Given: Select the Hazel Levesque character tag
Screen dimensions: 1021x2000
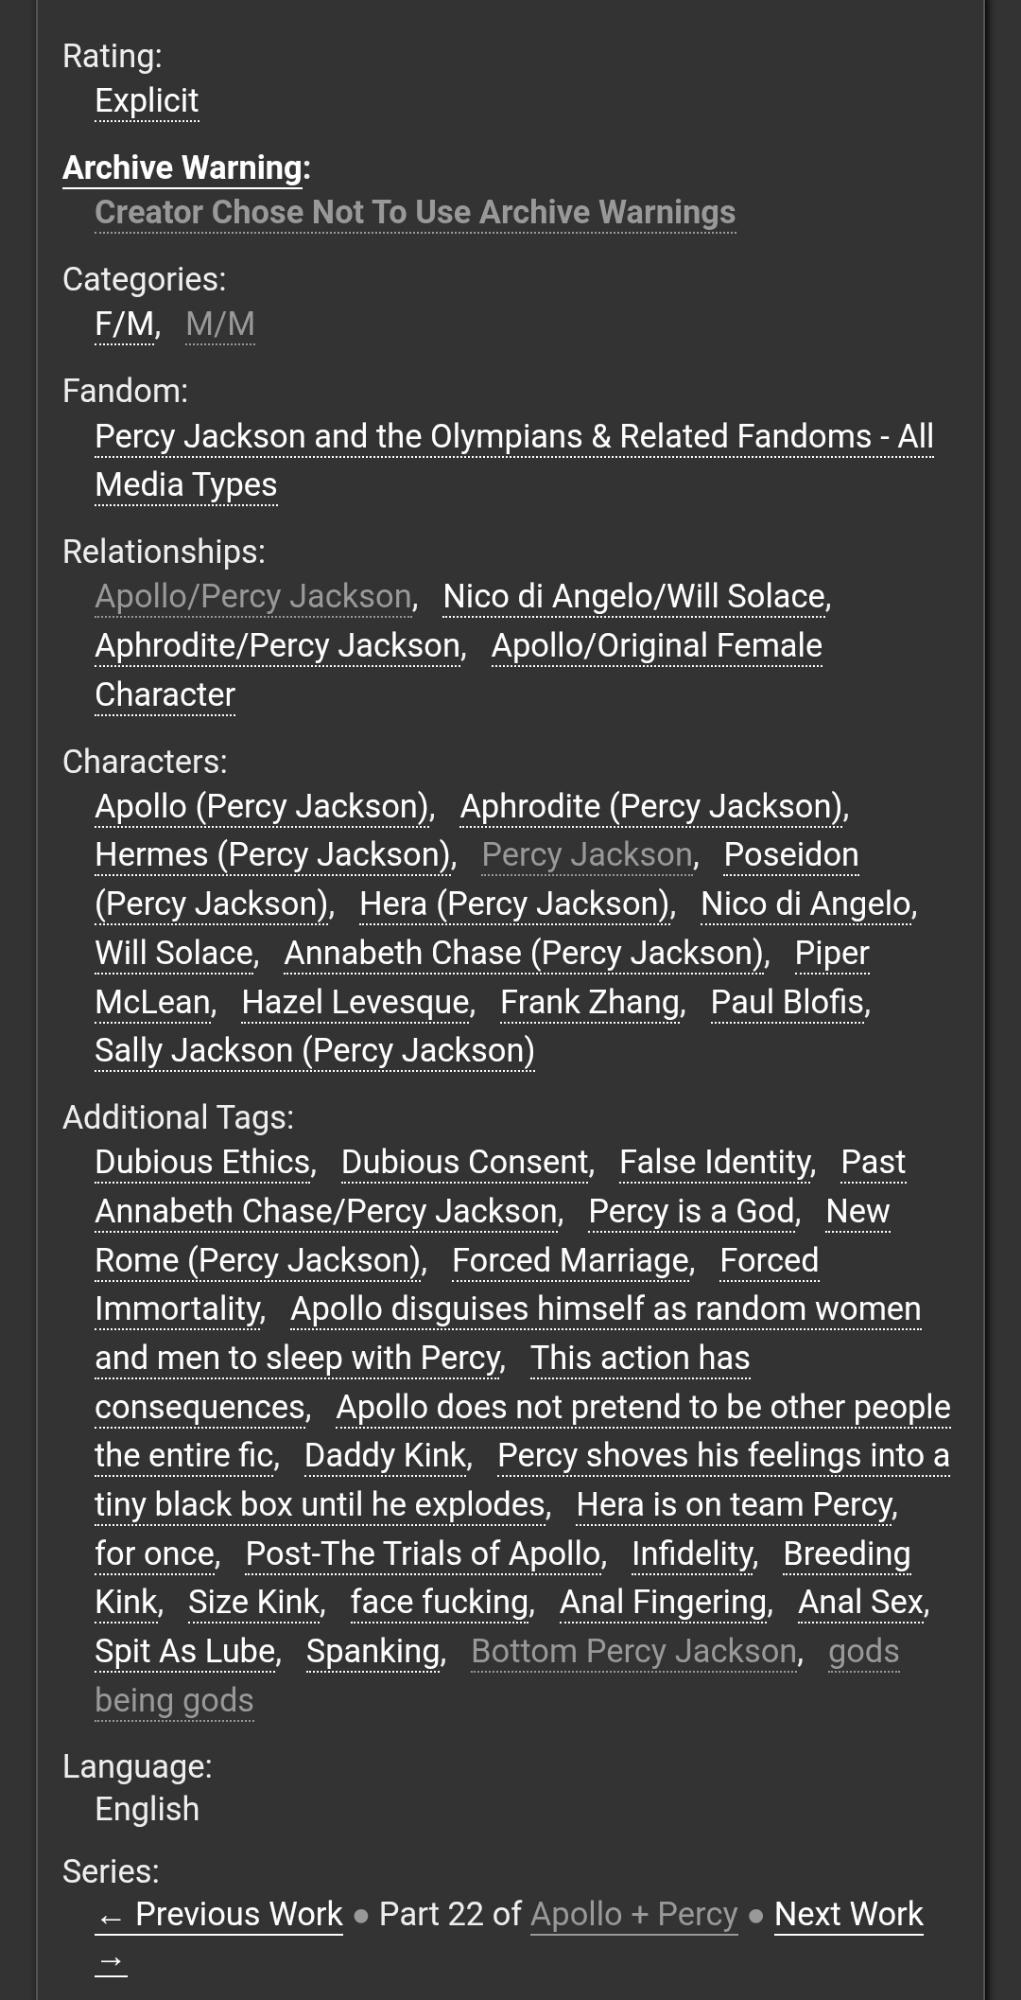Looking at the screenshot, I should (357, 1002).
